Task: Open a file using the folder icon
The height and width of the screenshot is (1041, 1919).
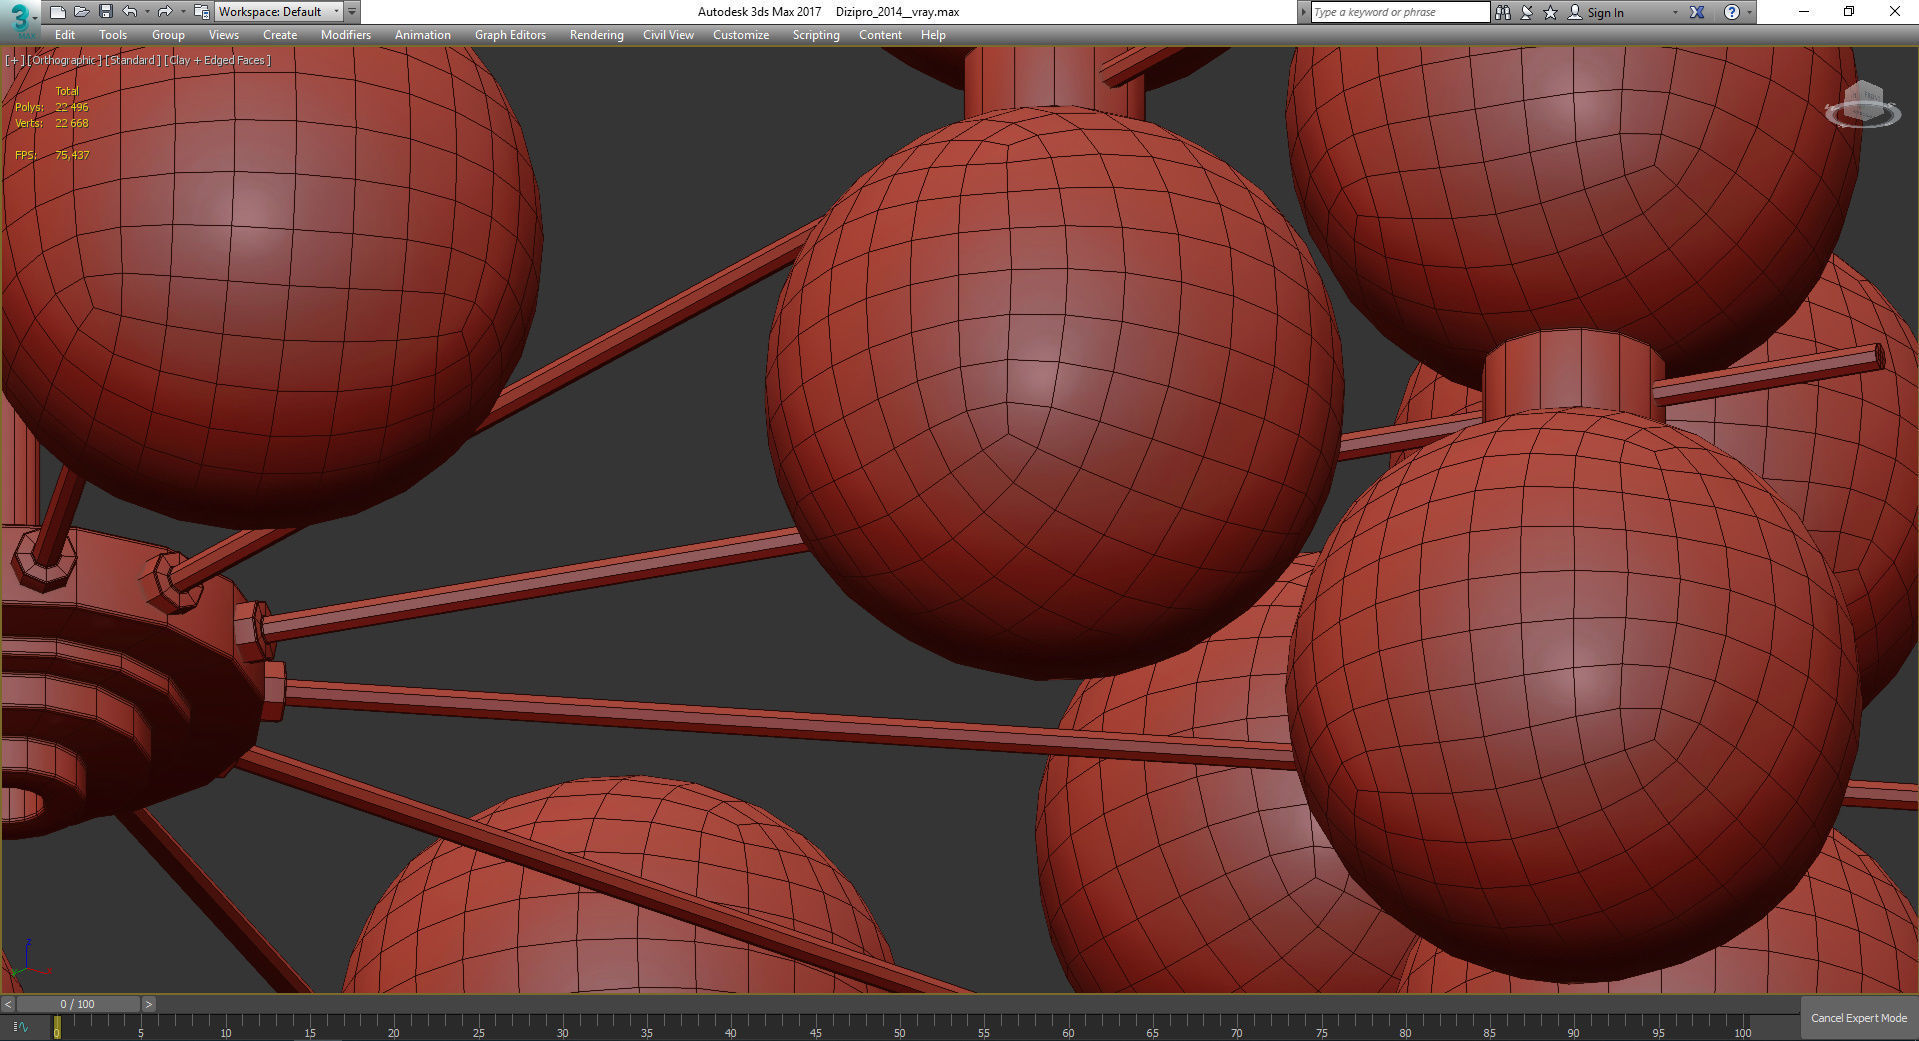Action: click(82, 12)
